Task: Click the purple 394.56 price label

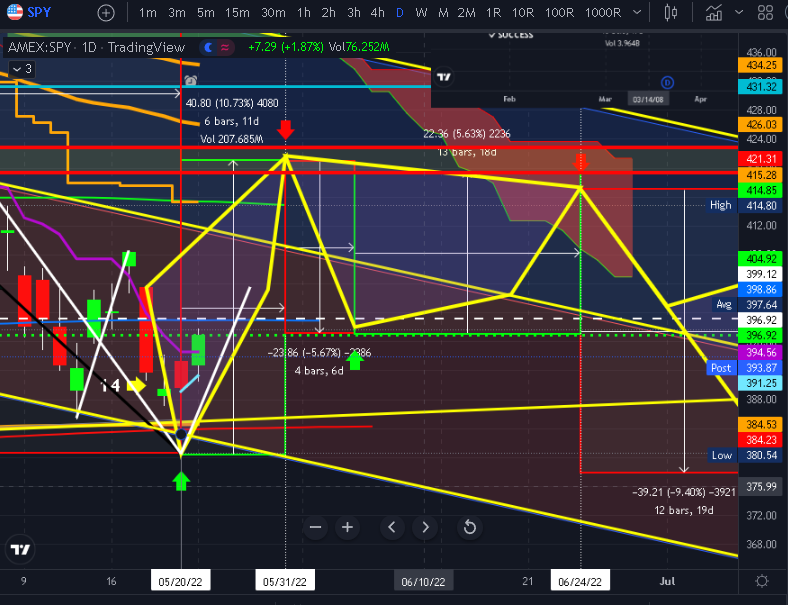Action: tap(761, 352)
